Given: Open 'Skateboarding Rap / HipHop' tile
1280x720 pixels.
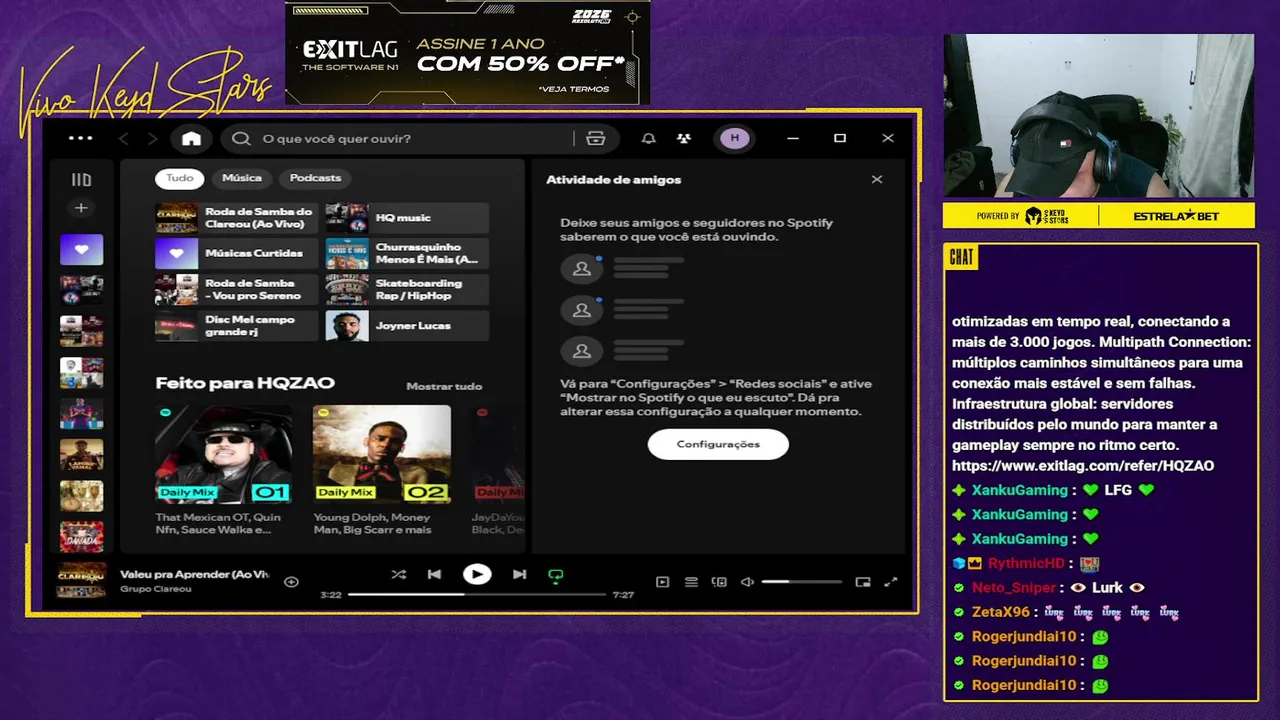Looking at the screenshot, I should pos(407,290).
